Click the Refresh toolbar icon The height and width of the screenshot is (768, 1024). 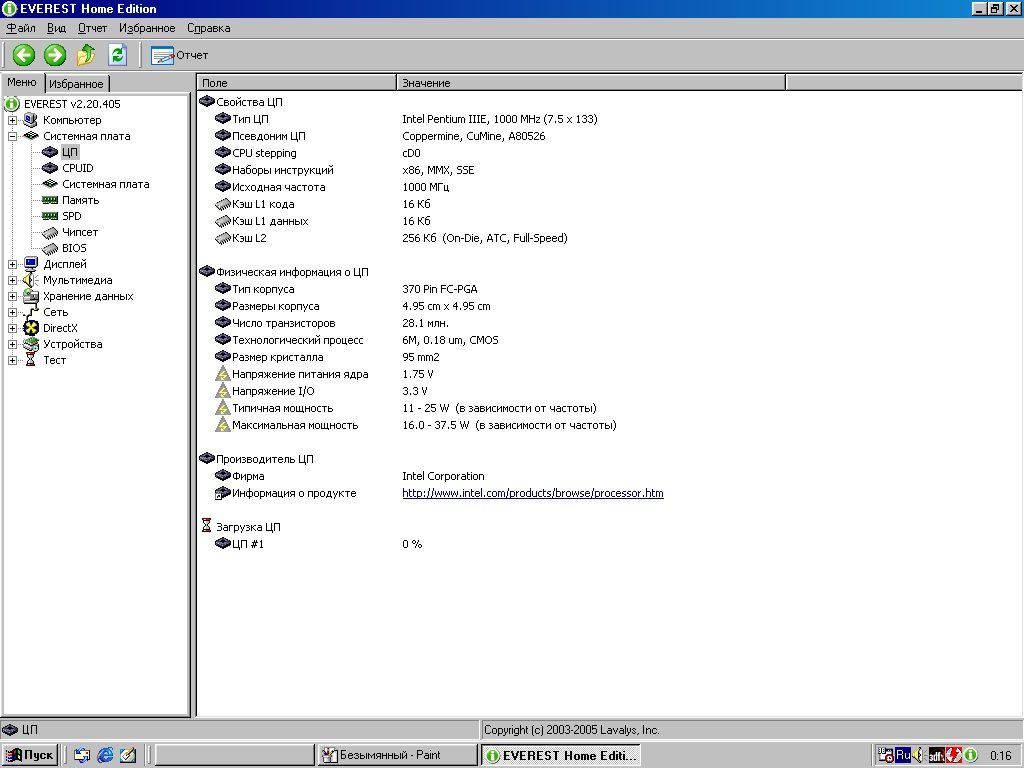[118, 55]
